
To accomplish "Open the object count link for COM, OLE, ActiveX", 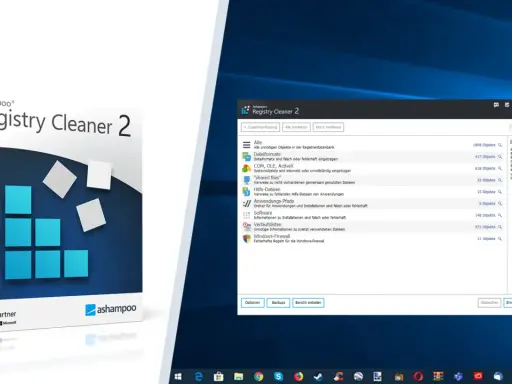I will [x=485, y=168].
